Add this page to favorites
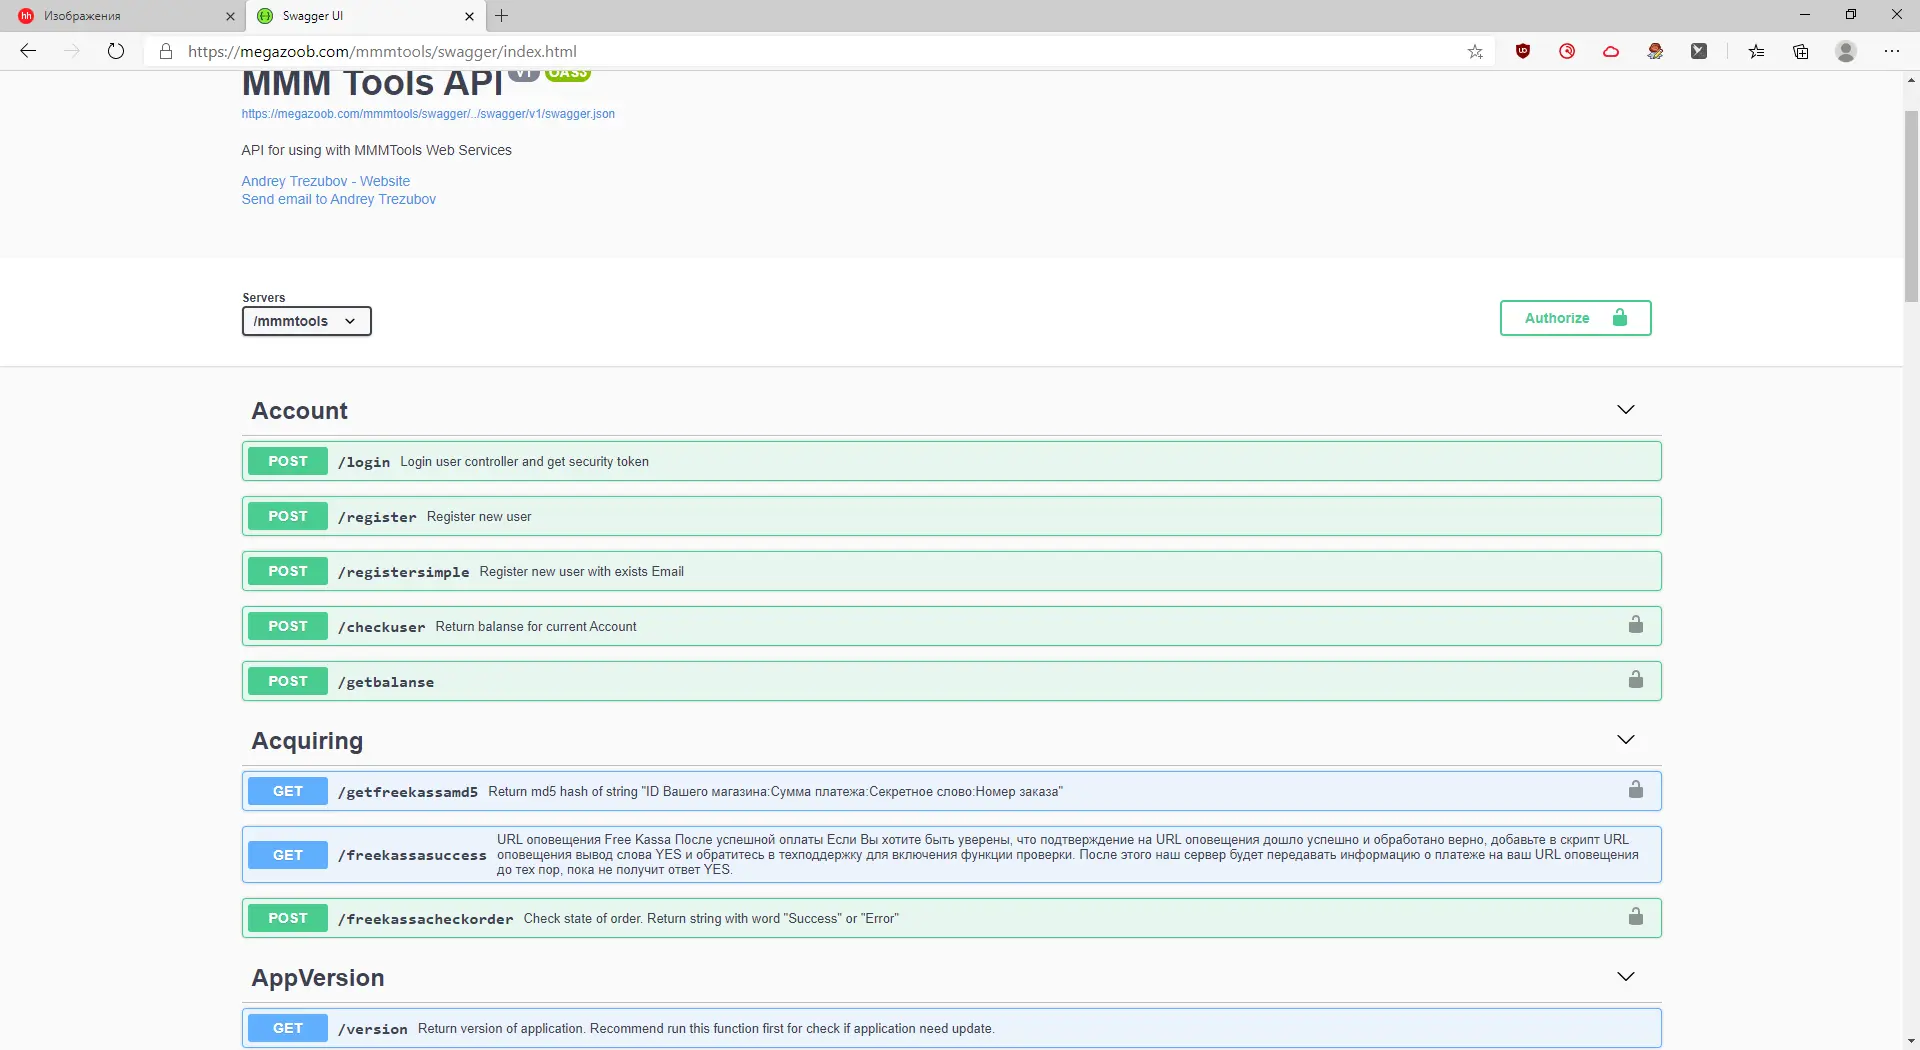The width and height of the screenshot is (1920, 1050). click(1475, 51)
